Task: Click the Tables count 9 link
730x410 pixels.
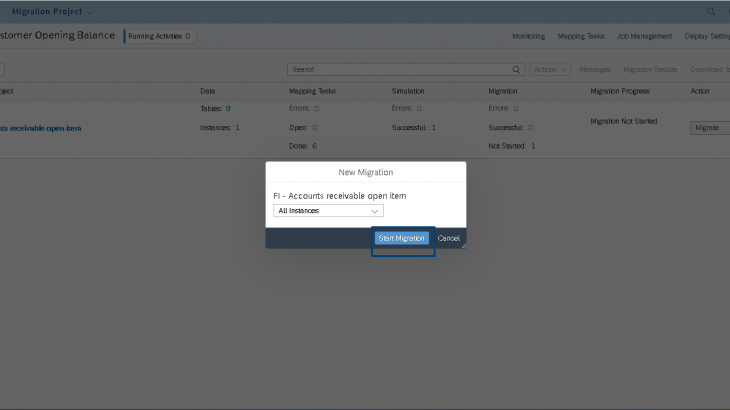Action: 228,108
